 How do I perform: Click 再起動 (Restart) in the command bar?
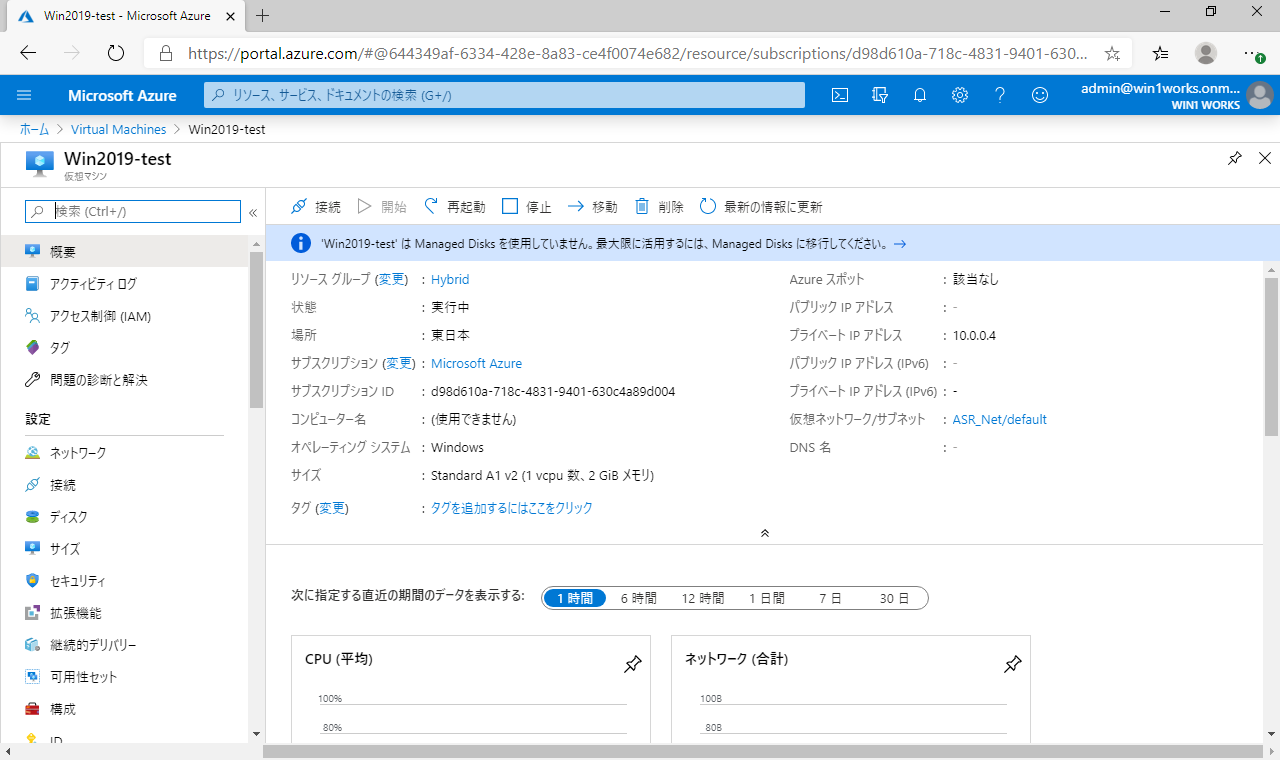point(454,207)
